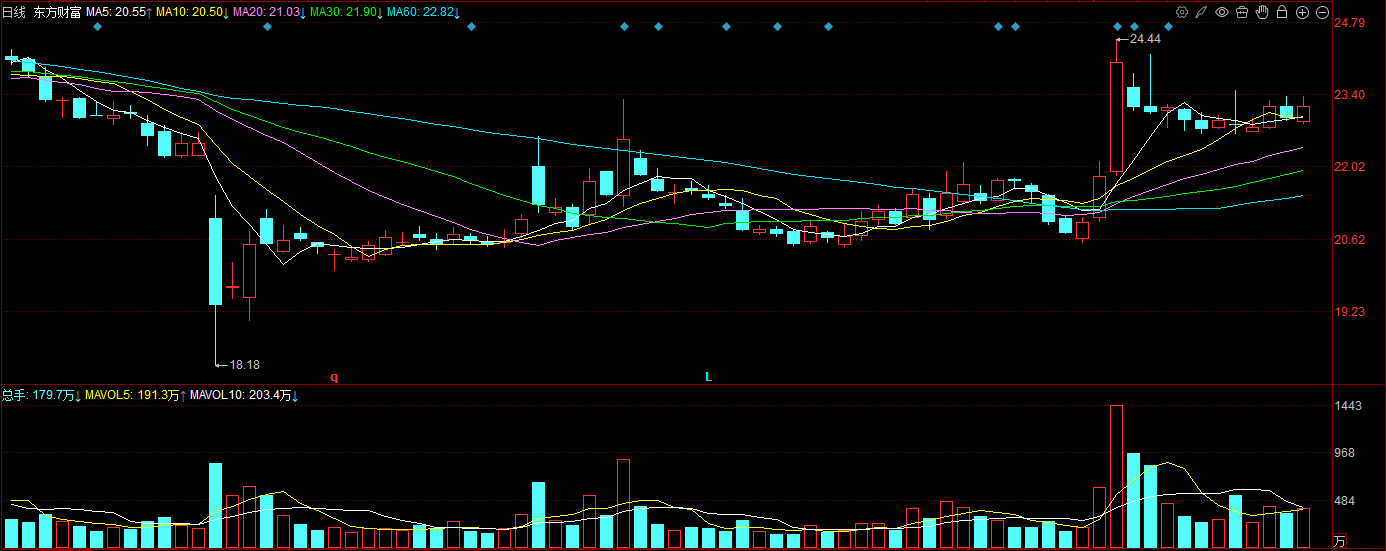The height and width of the screenshot is (551, 1386).
Task: Click the 19.23 price axis label
Action: pyautogui.click(x=1350, y=312)
